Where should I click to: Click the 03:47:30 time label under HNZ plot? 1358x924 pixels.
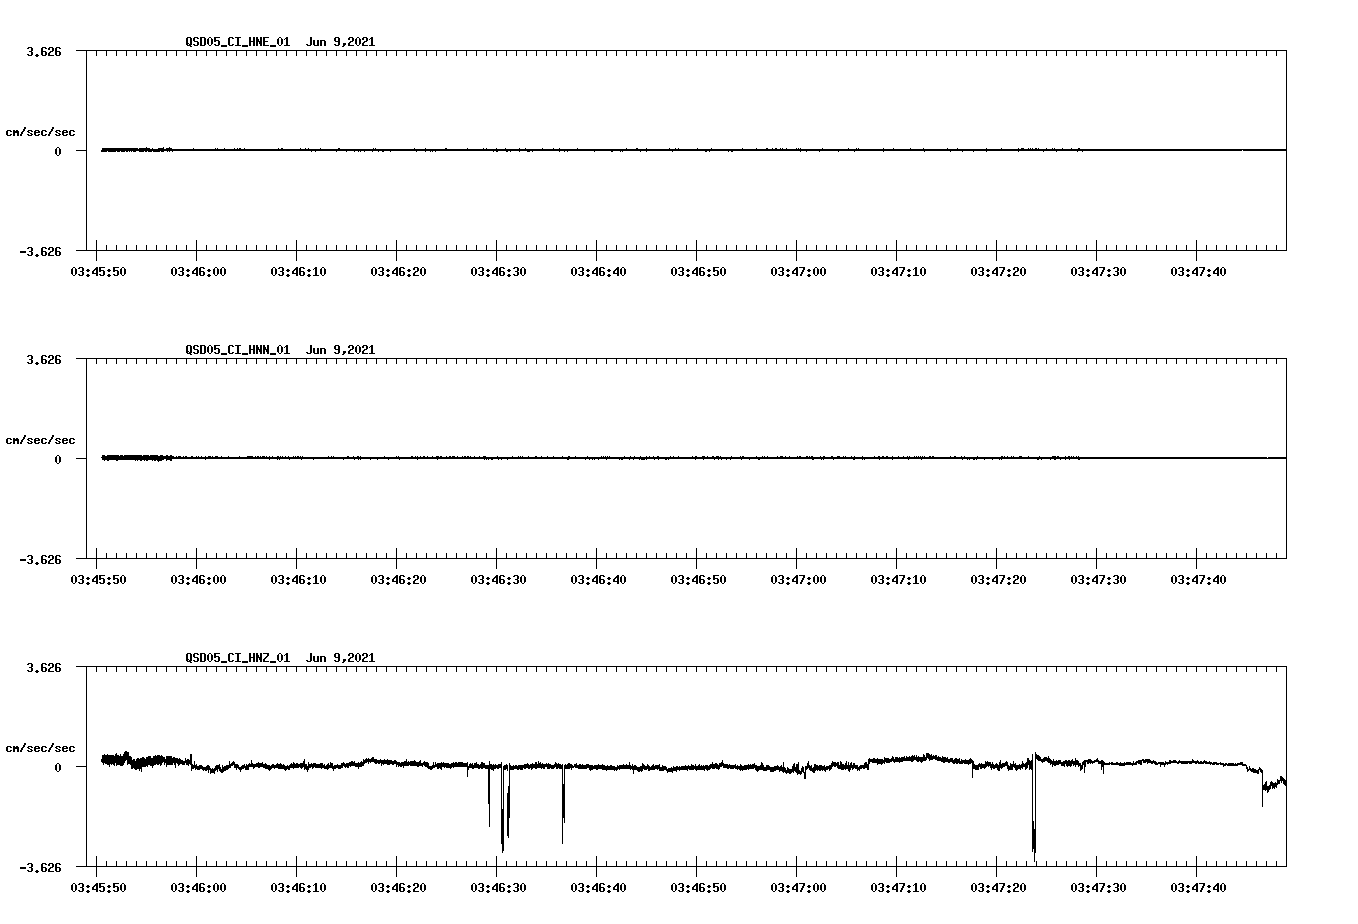[1098, 887]
